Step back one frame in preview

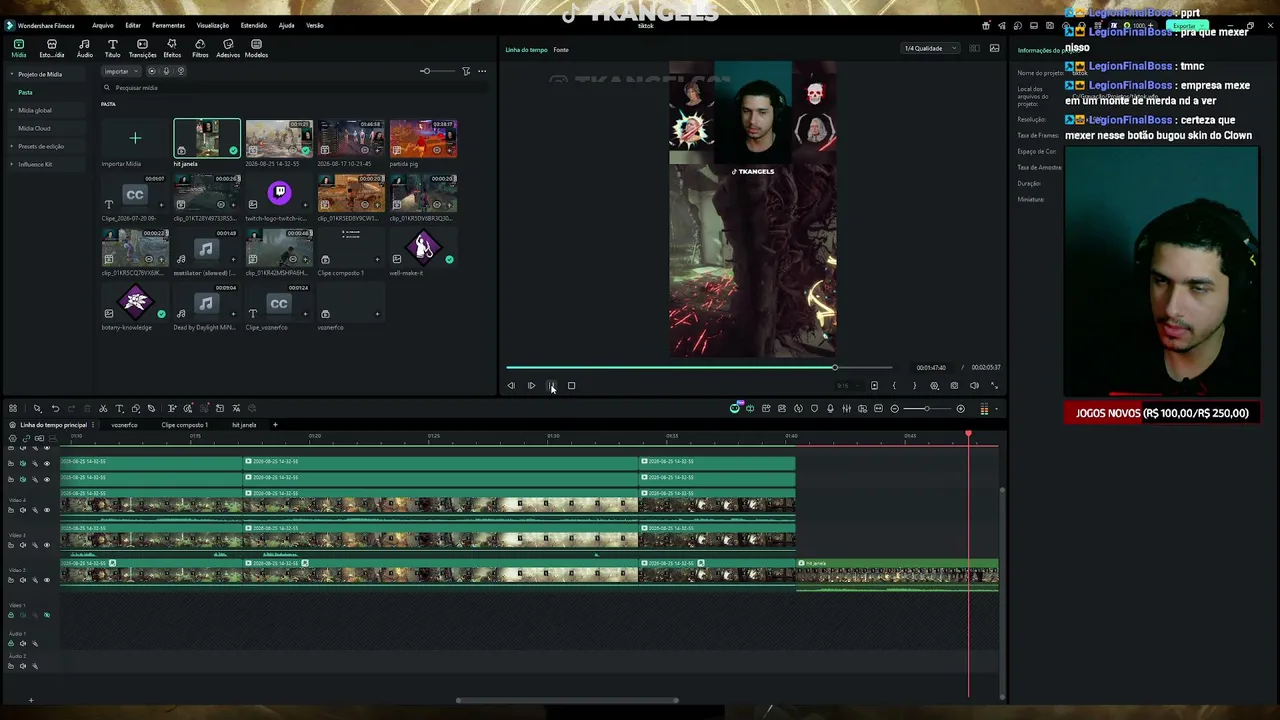coord(511,386)
